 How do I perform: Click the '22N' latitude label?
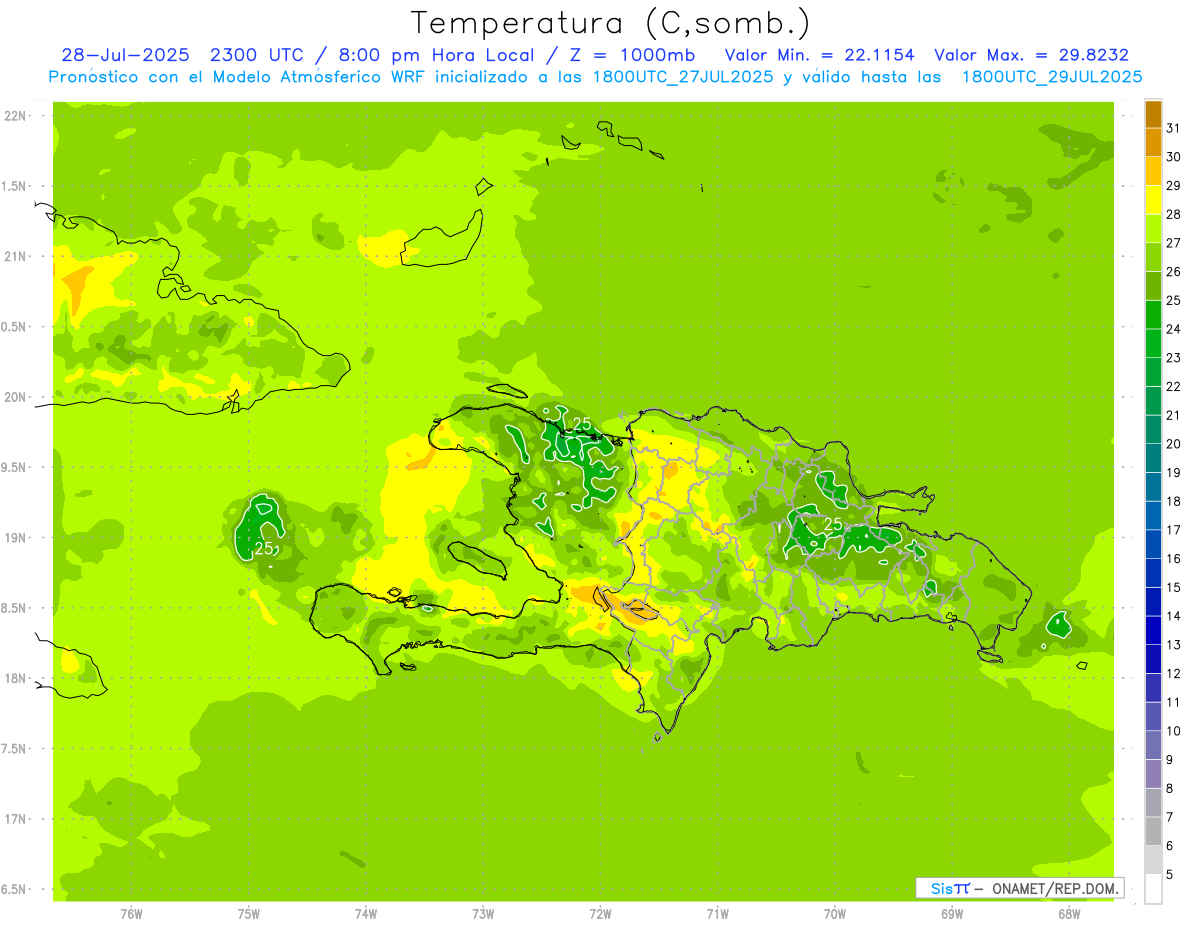pyautogui.click(x=16, y=116)
